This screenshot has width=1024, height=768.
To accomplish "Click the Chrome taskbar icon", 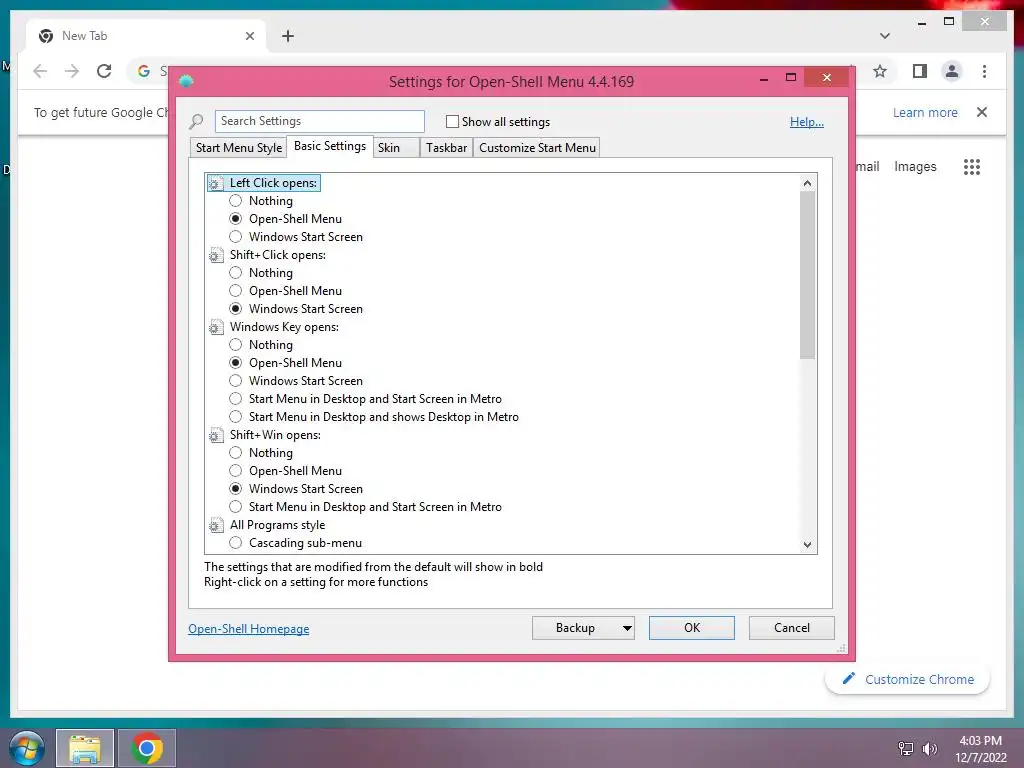I will (x=147, y=748).
